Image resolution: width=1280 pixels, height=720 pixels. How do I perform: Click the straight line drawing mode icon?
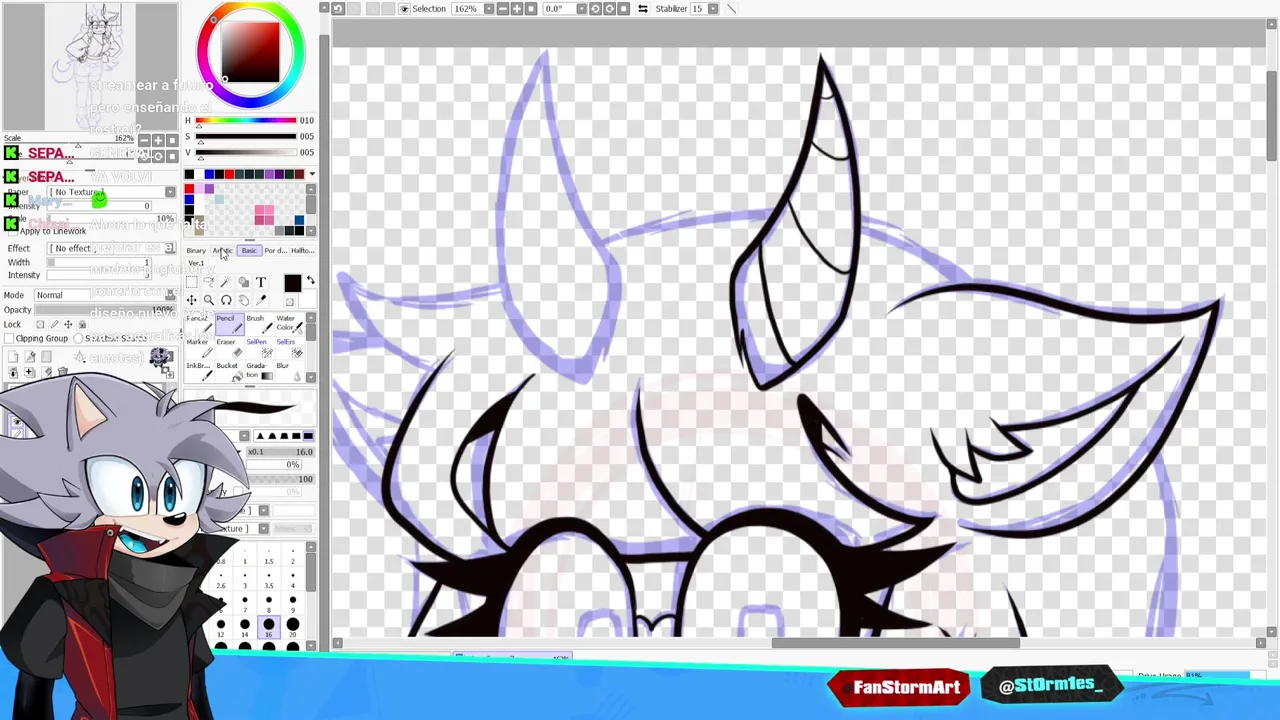[731, 8]
